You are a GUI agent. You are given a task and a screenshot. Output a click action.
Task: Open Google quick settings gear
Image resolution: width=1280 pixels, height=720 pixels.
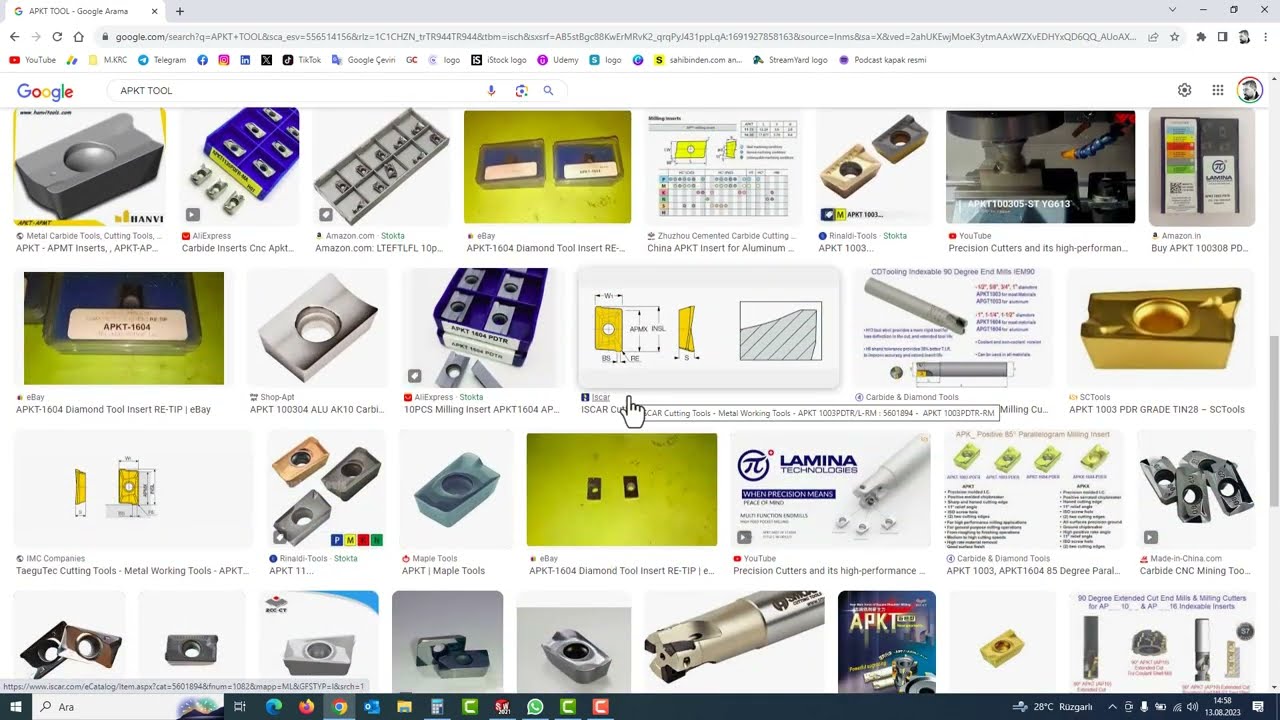click(x=1185, y=90)
